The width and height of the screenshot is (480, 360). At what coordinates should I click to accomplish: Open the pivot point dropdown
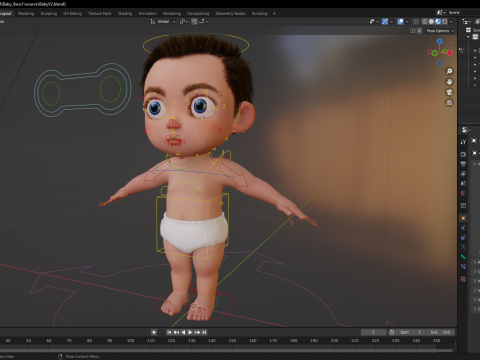(184, 22)
